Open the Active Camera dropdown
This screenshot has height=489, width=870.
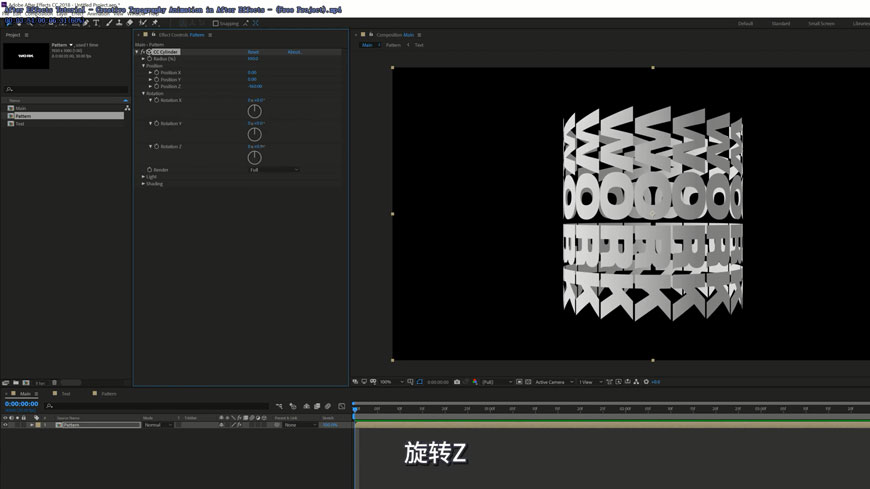coord(554,382)
